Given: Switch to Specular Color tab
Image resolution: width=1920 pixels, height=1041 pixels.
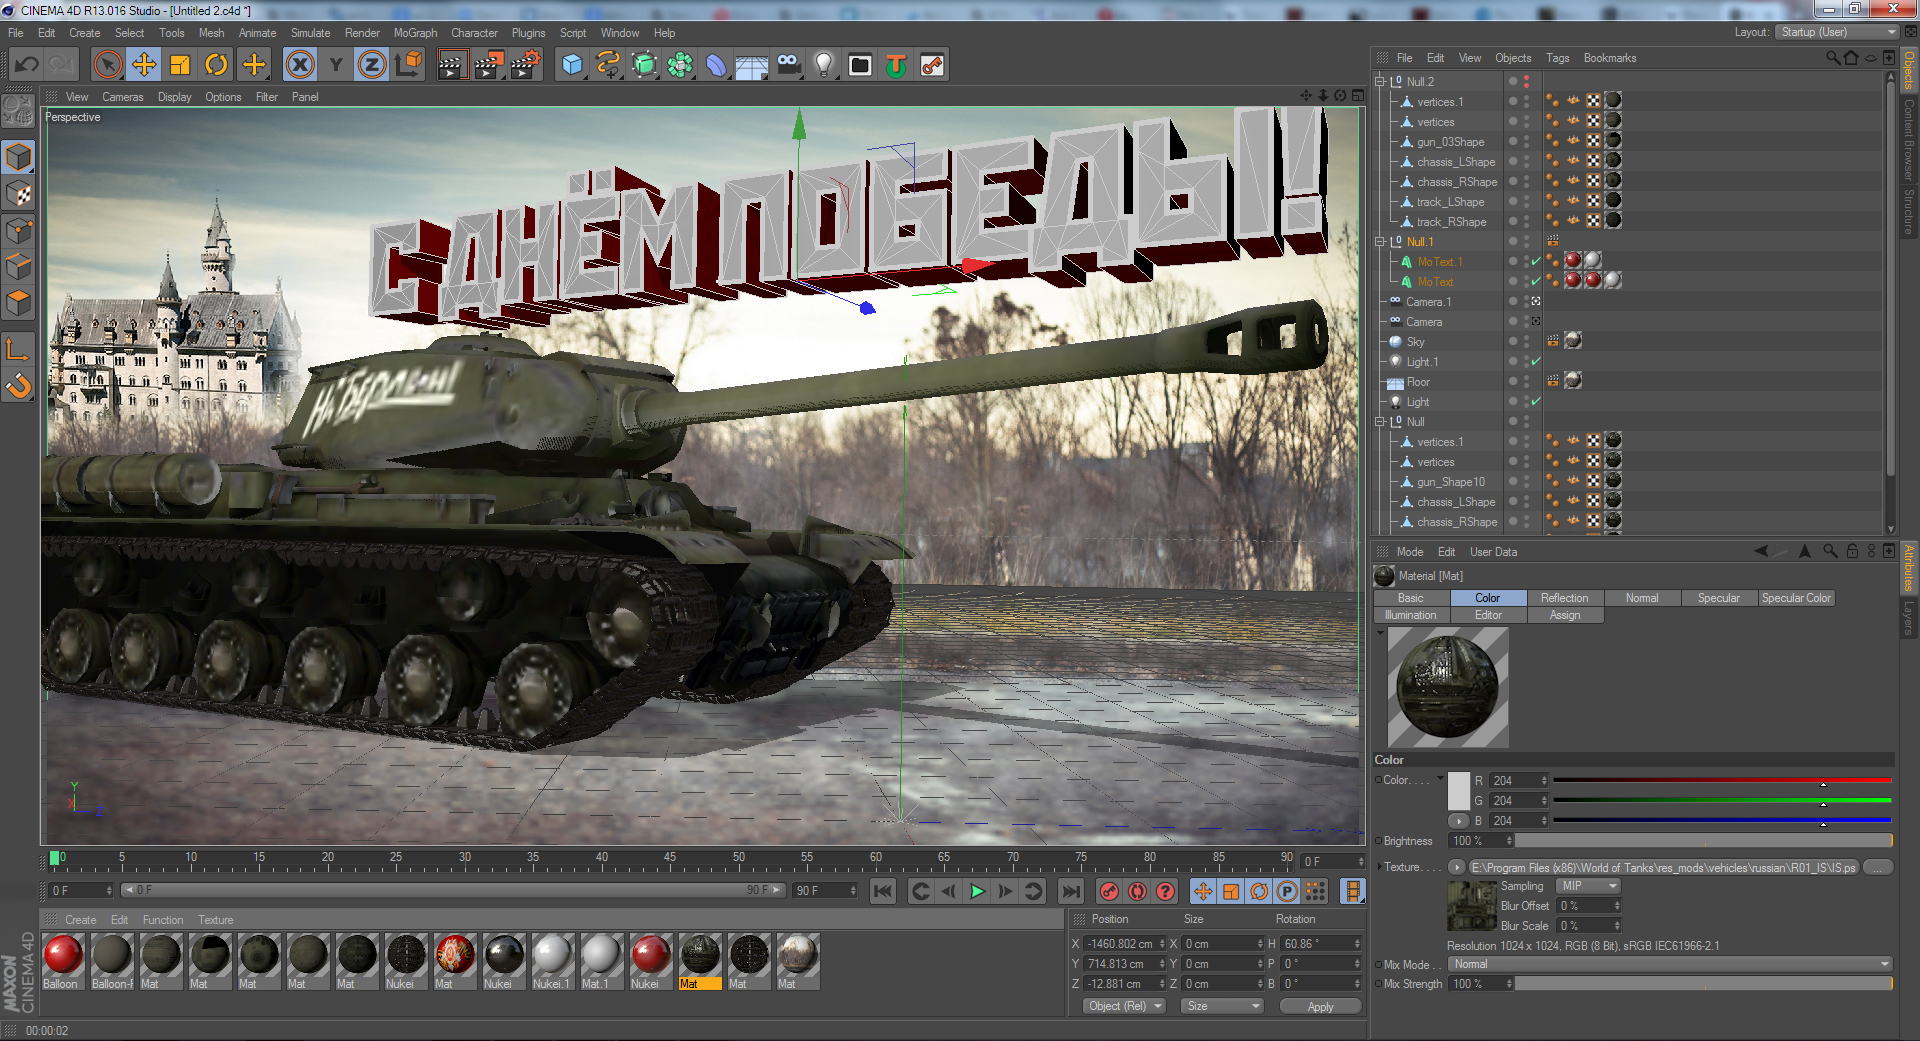Looking at the screenshot, I should (x=1796, y=598).
